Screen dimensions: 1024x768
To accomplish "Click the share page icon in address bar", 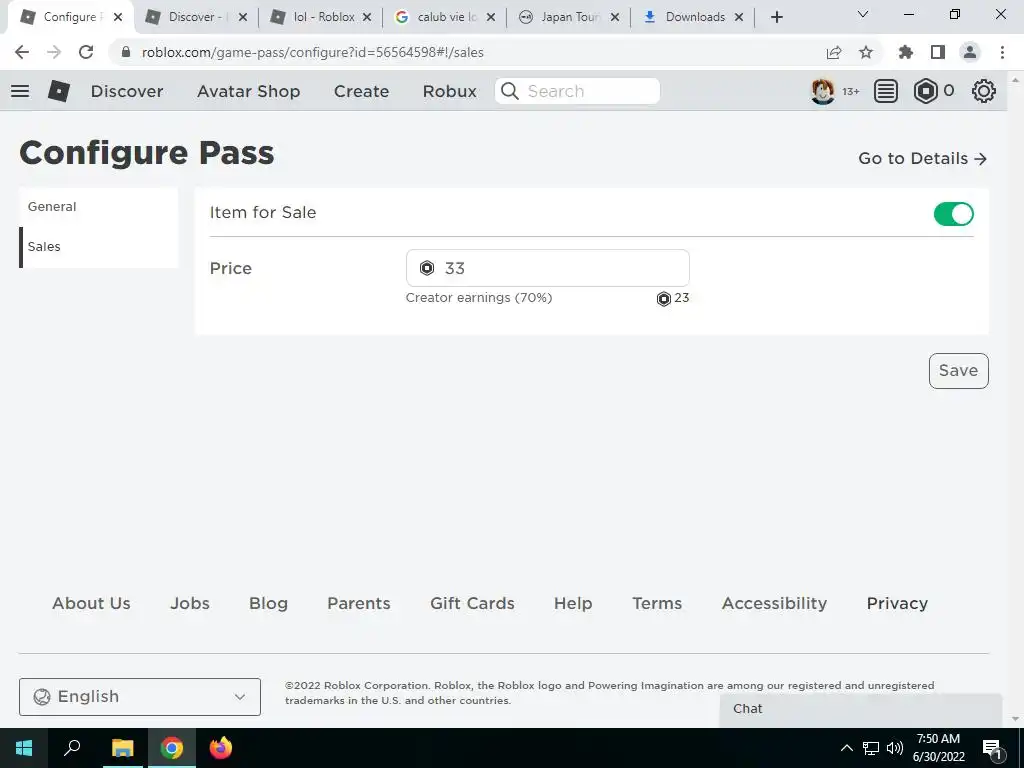I will 834,53.
